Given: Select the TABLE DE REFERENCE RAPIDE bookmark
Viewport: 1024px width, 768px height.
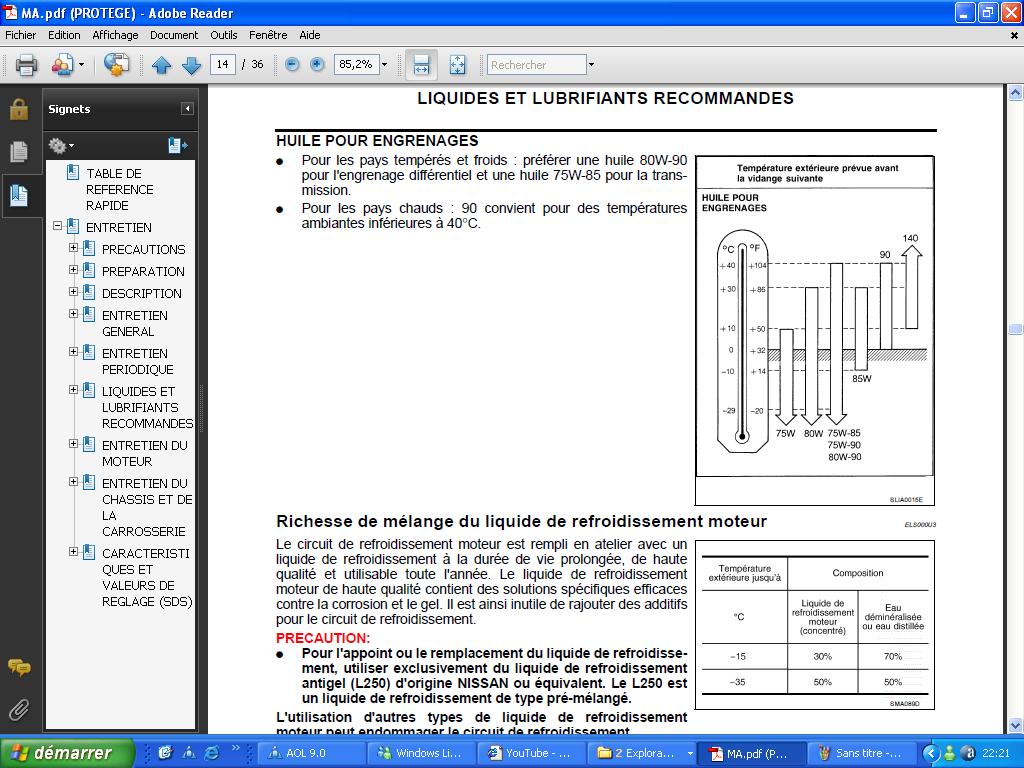Looking at the screenshot, I should 120,189.
